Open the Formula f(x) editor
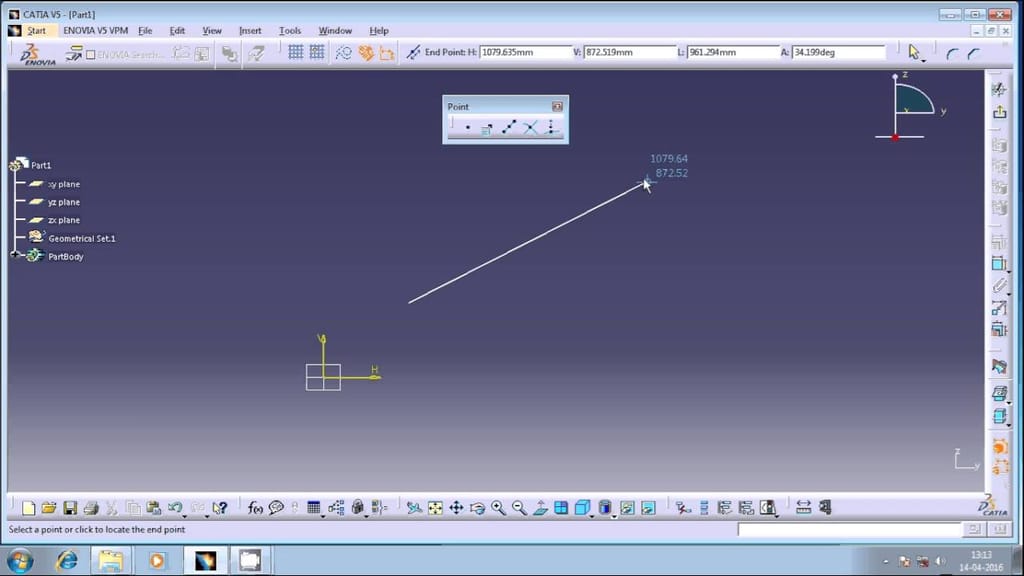1024x576 pixels. click(253, 508)
